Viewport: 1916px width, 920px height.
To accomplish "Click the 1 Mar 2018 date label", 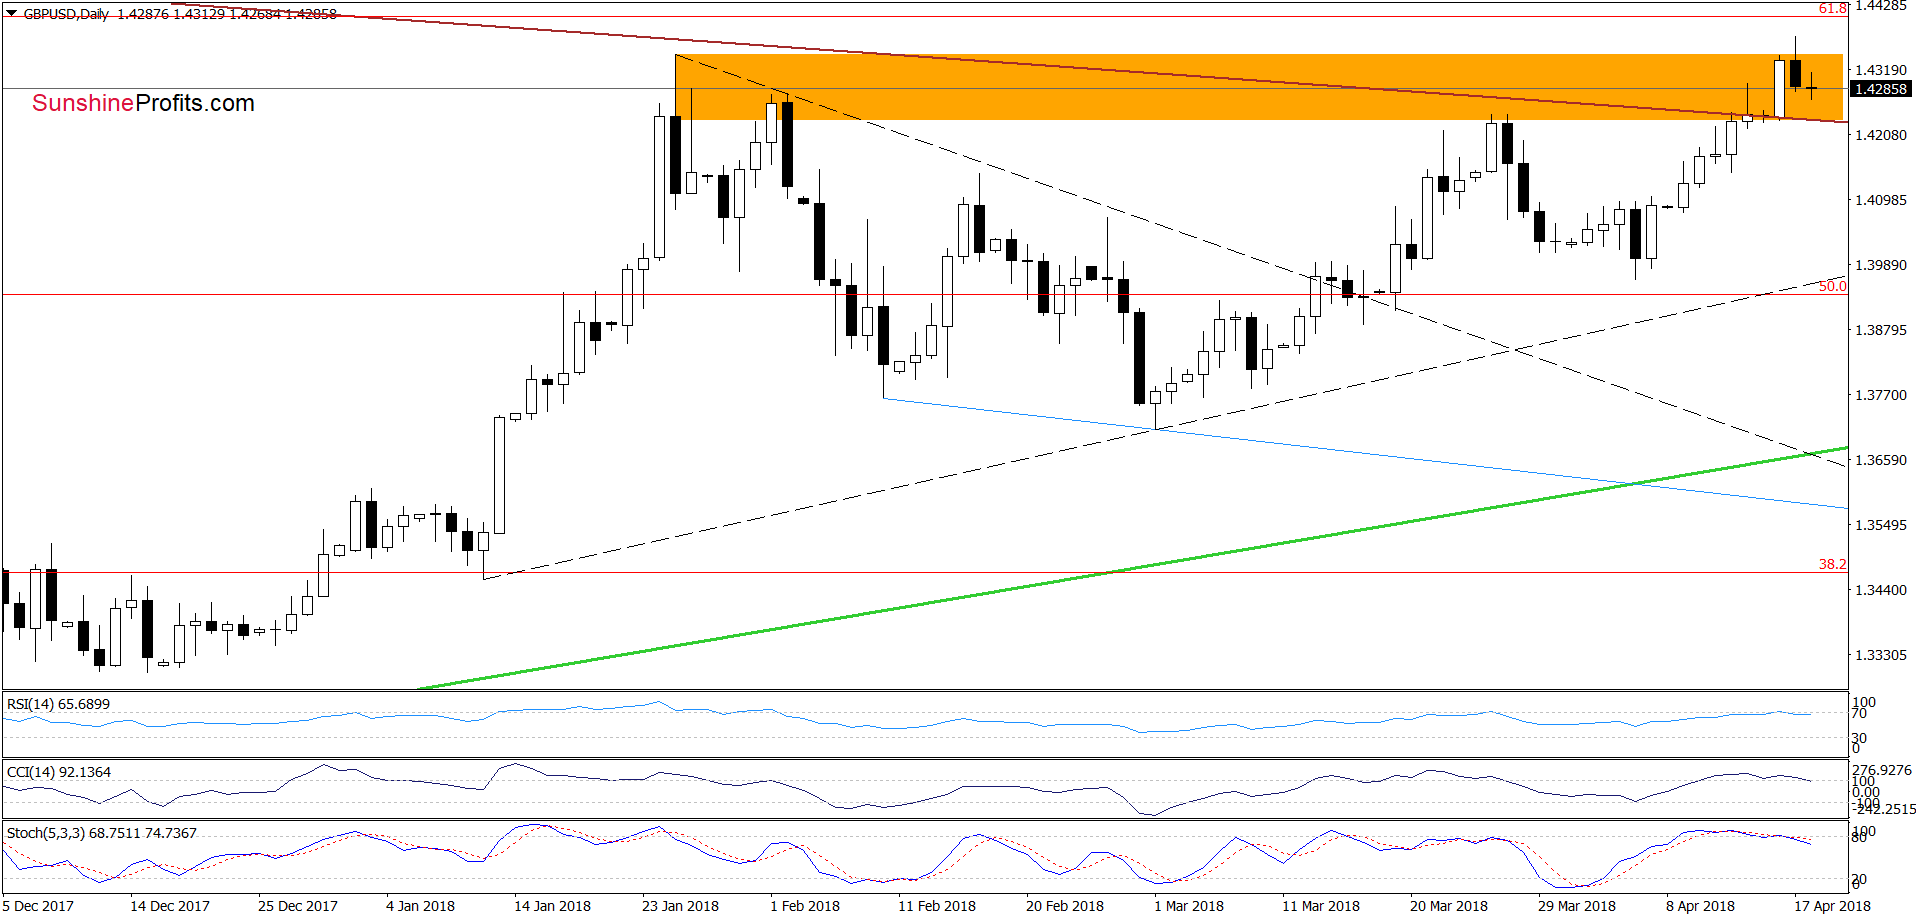I will [x=1189, y=906].
